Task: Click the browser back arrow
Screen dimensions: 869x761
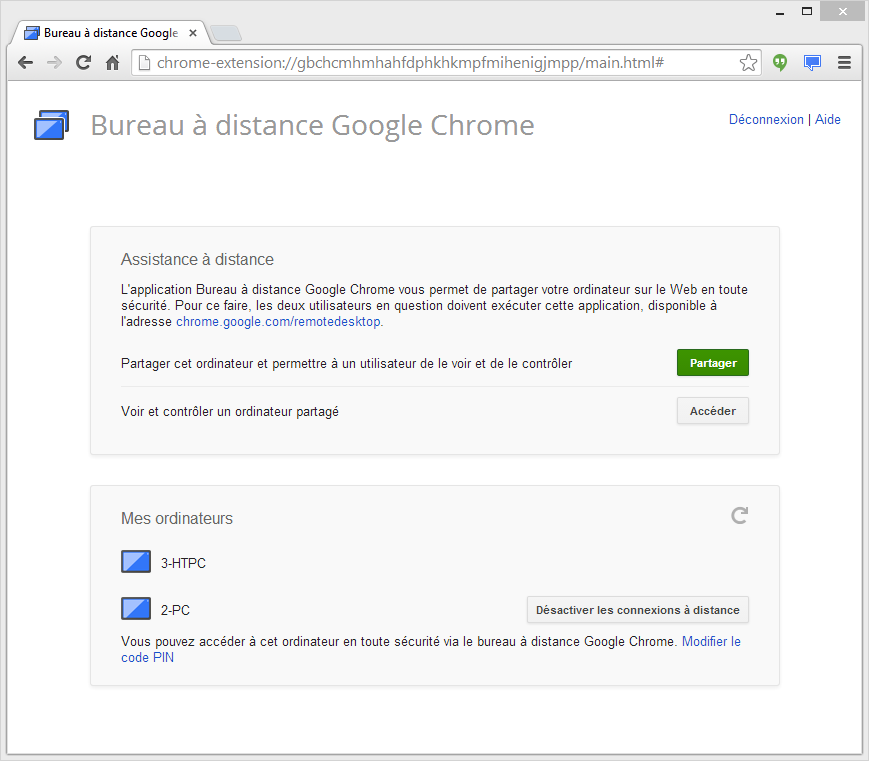Action: click(x=26, y=62)
